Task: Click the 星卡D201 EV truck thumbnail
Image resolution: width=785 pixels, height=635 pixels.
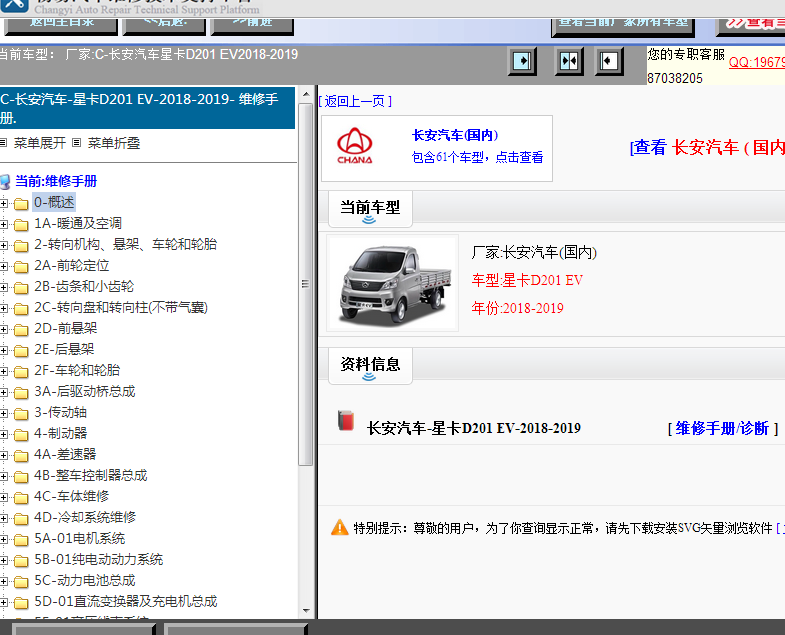Action: [393, 283]
